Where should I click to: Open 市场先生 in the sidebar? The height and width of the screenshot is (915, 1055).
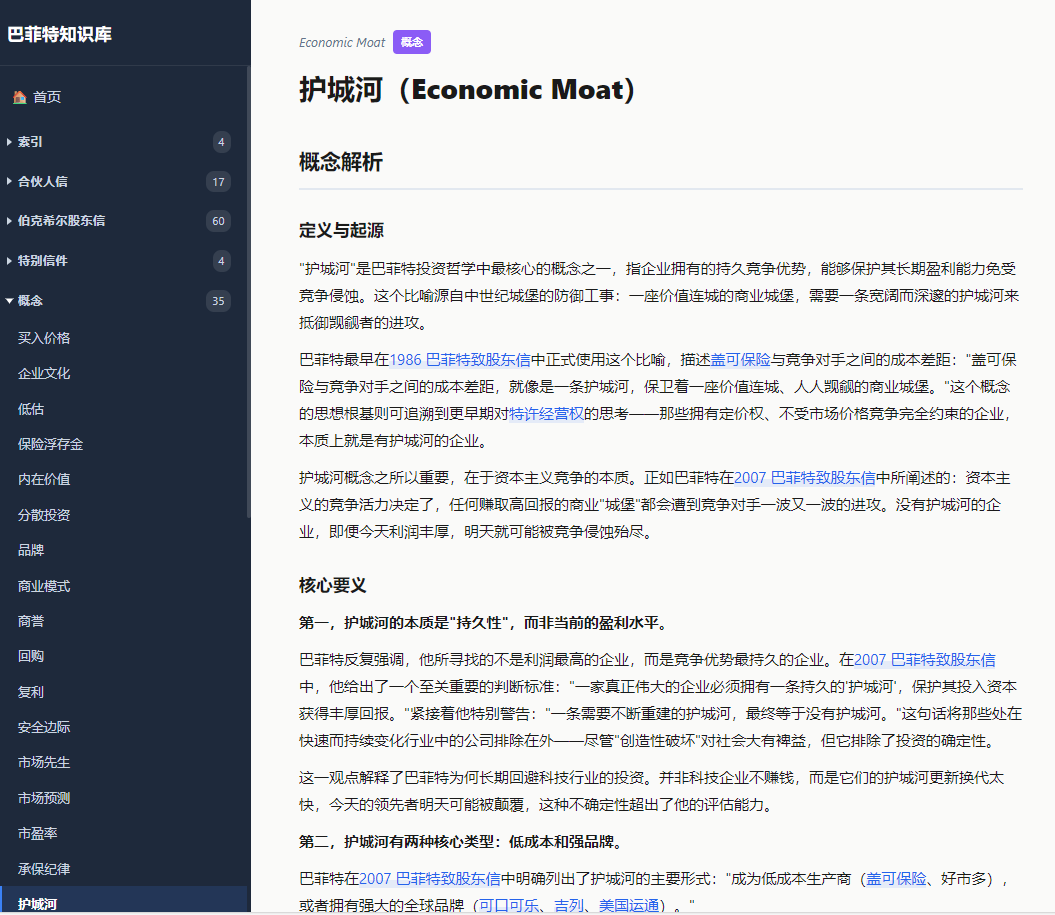44,762
